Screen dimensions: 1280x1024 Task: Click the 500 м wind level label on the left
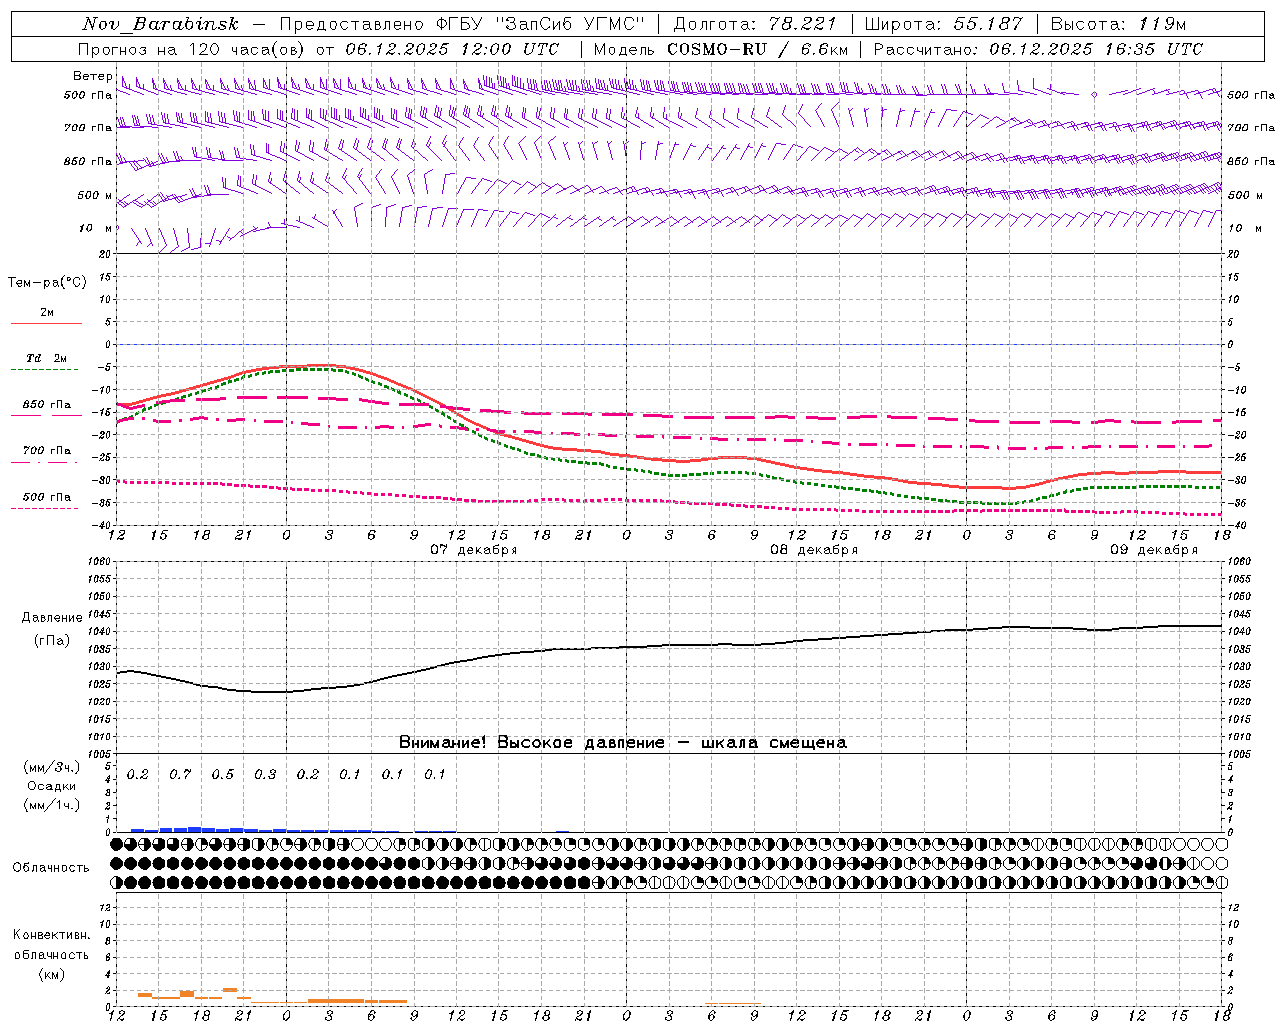(x=95, y=195)
